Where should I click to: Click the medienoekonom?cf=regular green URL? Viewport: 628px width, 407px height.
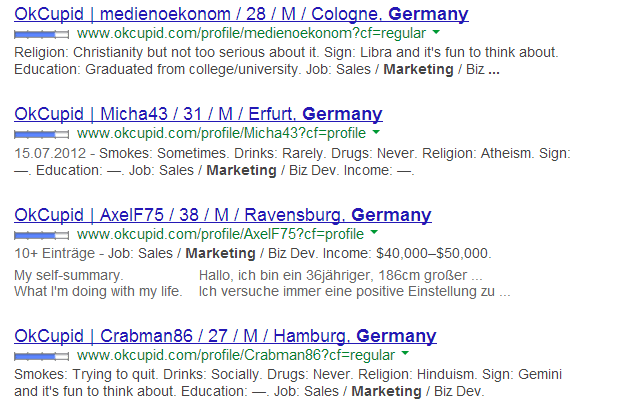[x=251, y=33]
